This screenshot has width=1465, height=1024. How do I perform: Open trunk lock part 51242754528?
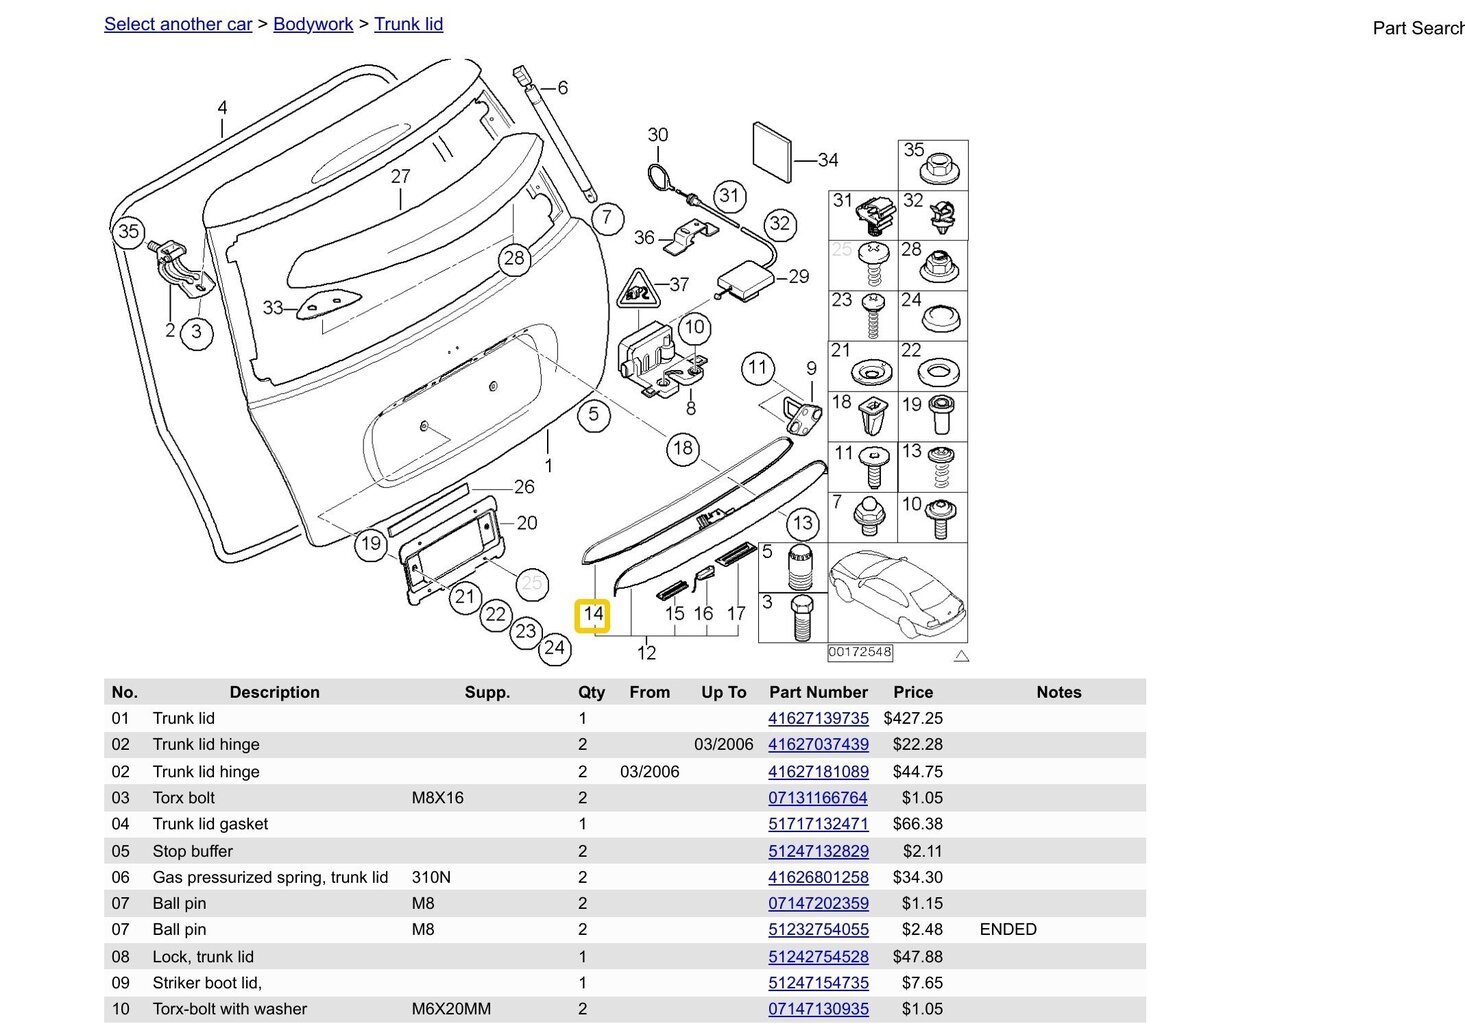[818, 956]
